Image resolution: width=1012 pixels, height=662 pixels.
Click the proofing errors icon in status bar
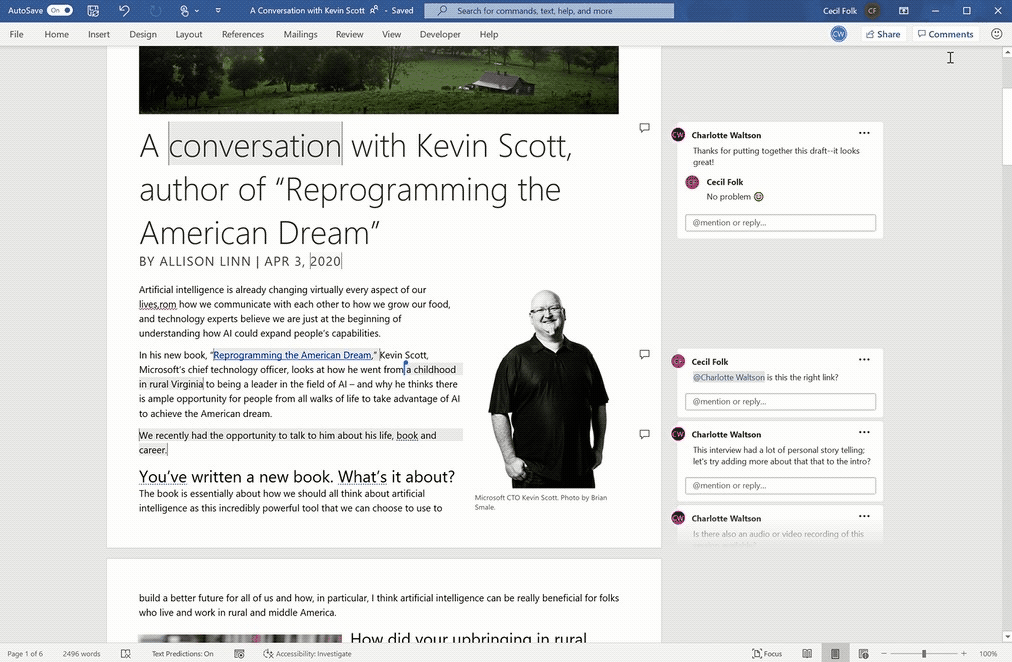tap(126, 654)
